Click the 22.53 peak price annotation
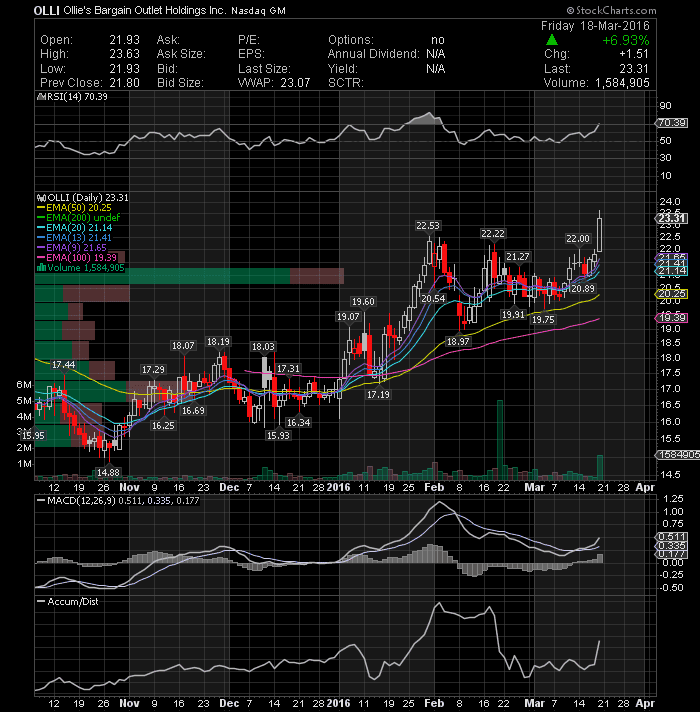The image size is (700, 712). pos(428,226)
